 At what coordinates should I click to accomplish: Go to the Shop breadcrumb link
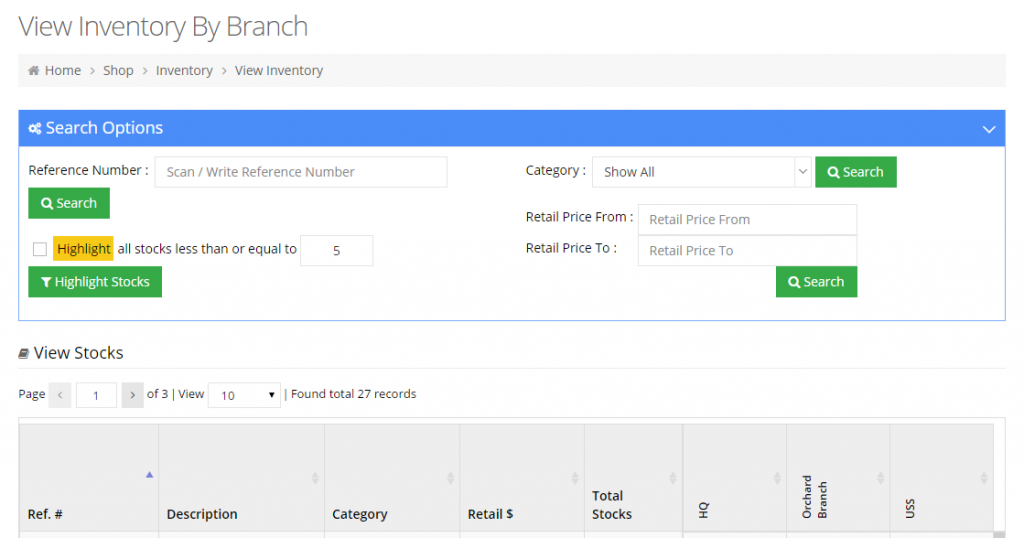(118, 71)
